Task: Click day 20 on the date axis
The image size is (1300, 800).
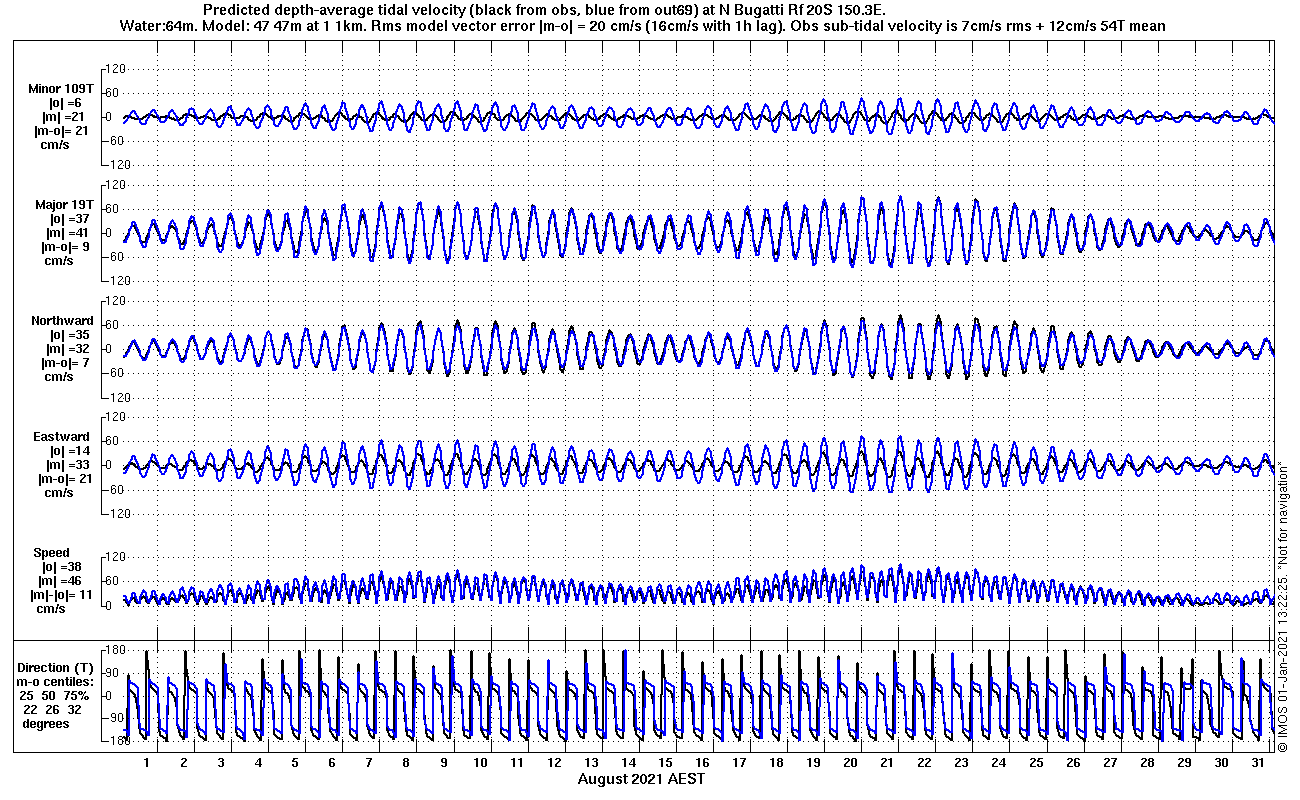Action: (x=851, y=763)
